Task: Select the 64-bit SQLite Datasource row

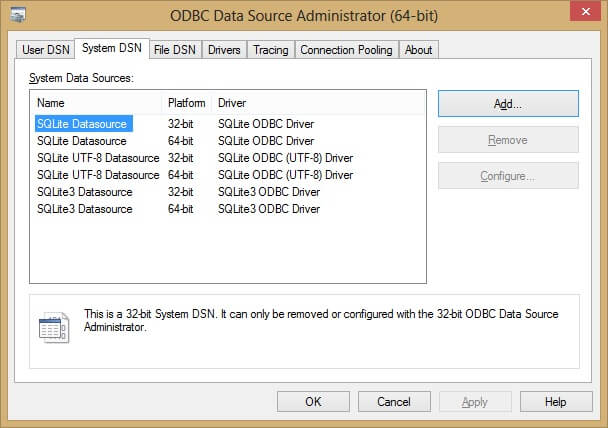Action: (x=82, y=141)
